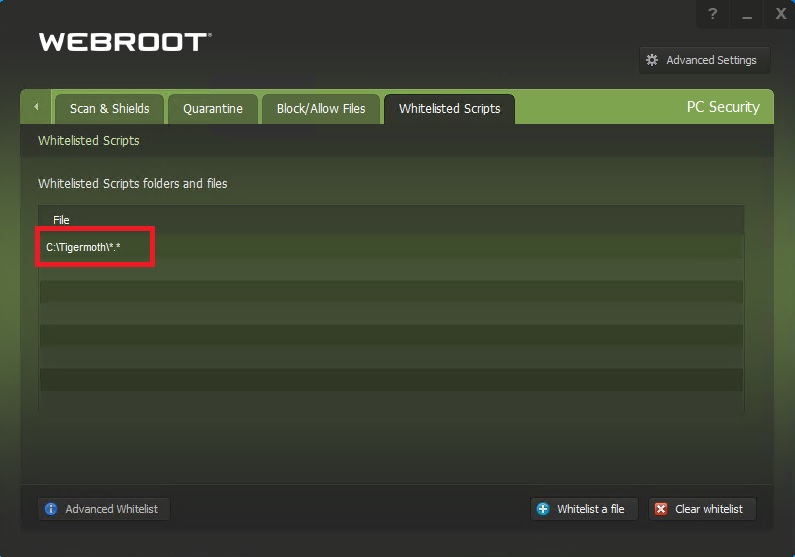Viewport: 795px width, 557px height.
Task: Open help with the question mark icon
Action: click(x=712, y=14)
